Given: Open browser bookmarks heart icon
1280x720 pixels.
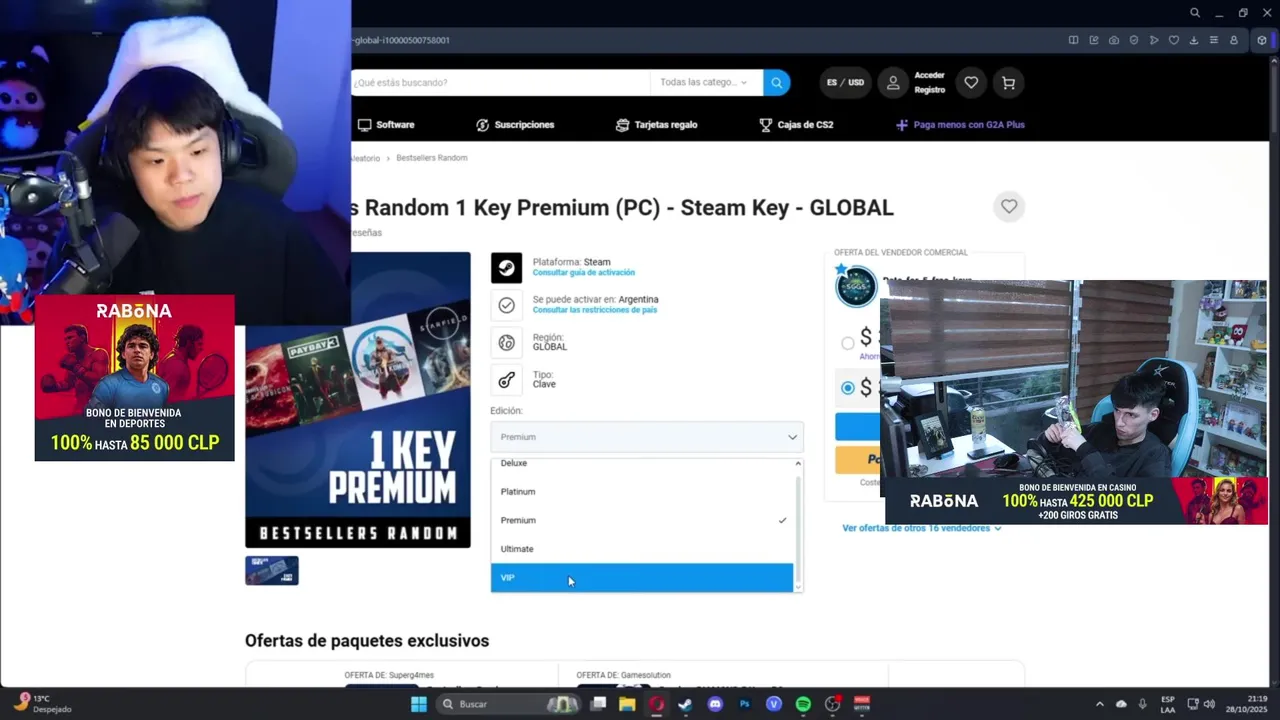Looking at the screenshot, I should pos(1174,40).
